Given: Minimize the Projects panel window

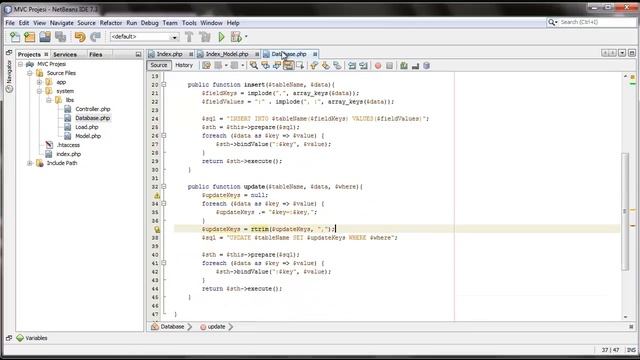Looking at the screenshot, I should pos(138,54).
